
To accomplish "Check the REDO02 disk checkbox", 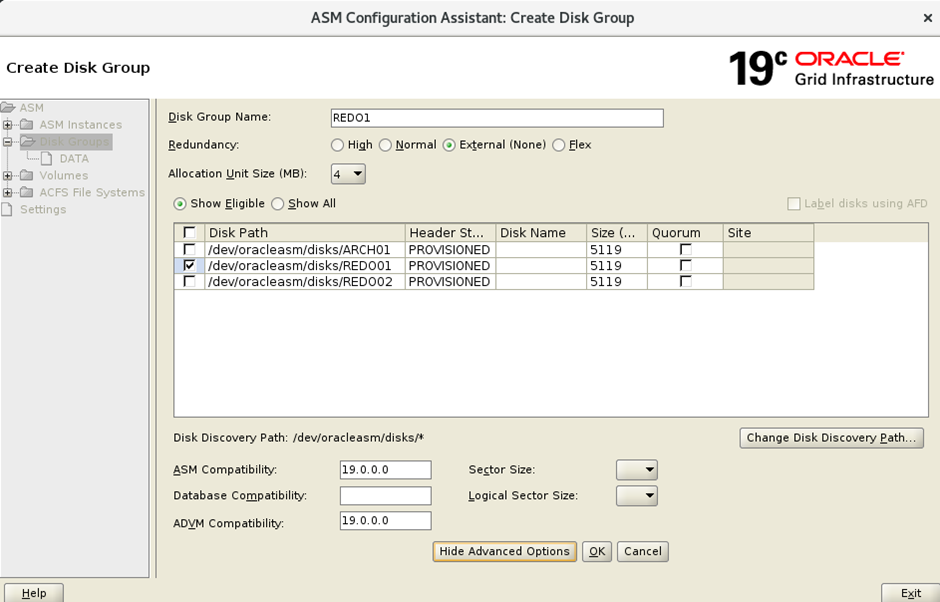I will pos(189,281).
